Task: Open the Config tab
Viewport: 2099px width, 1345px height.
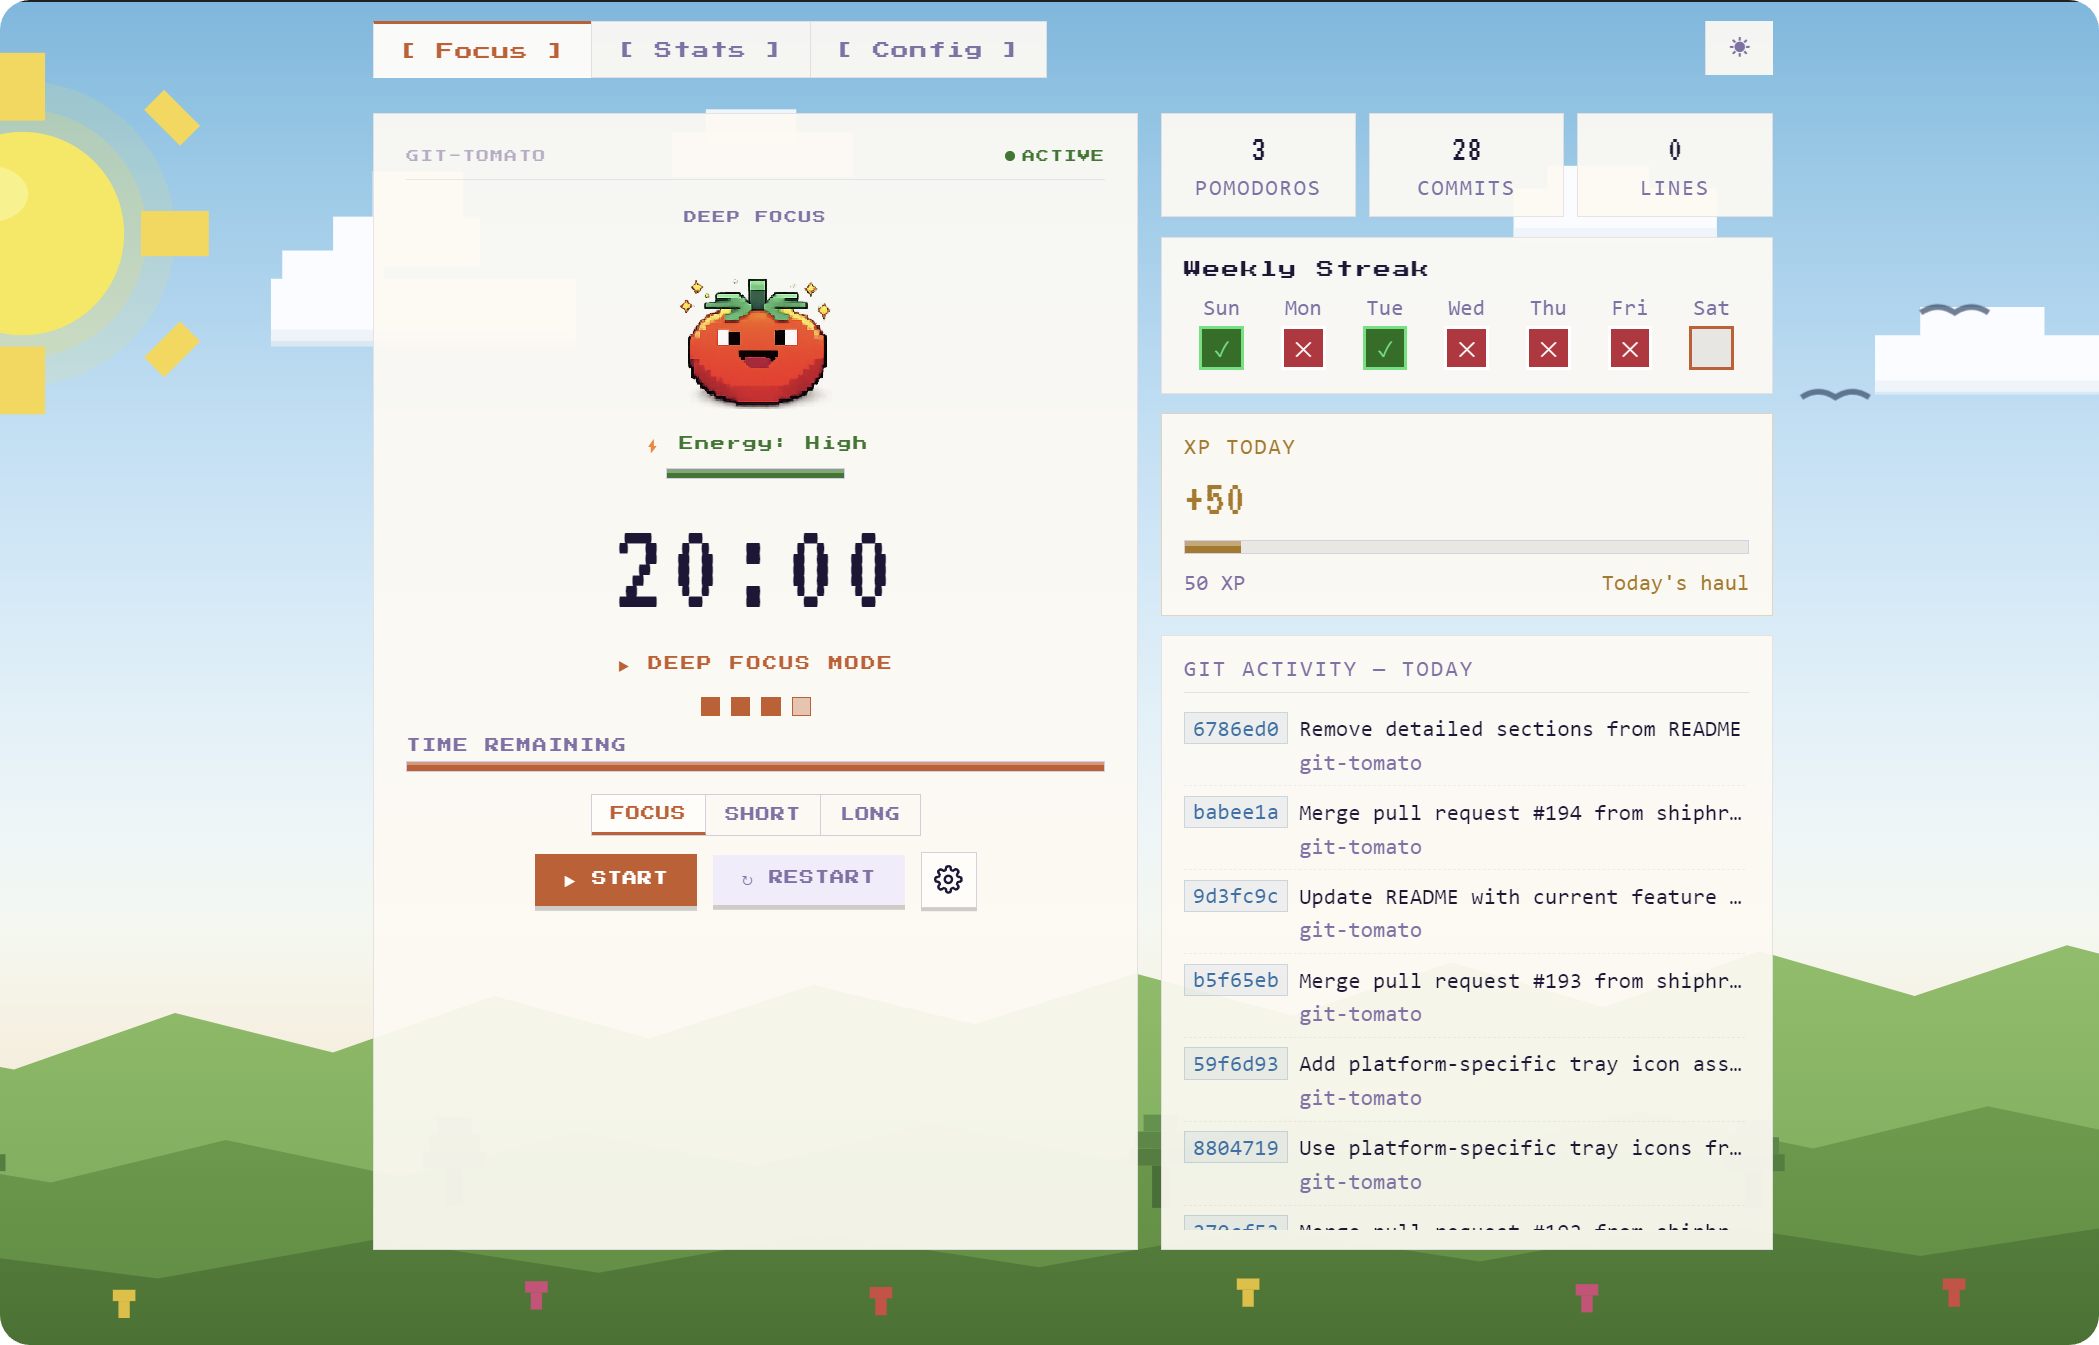Action: 928,50
